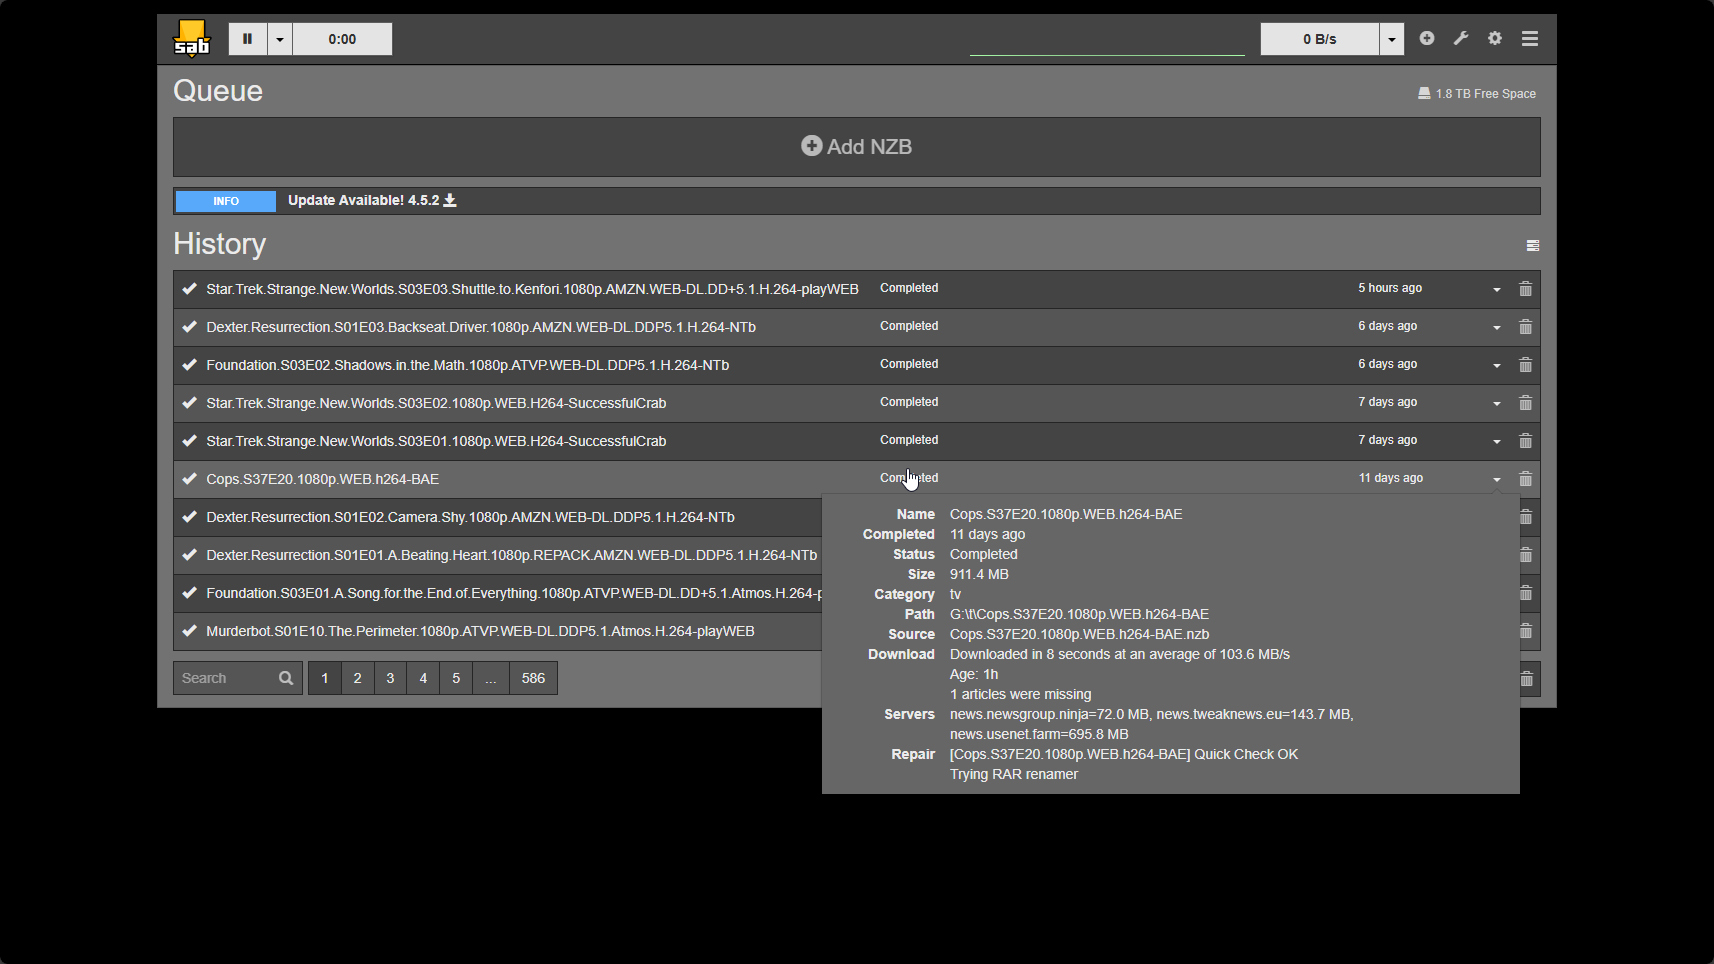Expand dropdown for Star Trek S03E01 row

(1497, 442)
